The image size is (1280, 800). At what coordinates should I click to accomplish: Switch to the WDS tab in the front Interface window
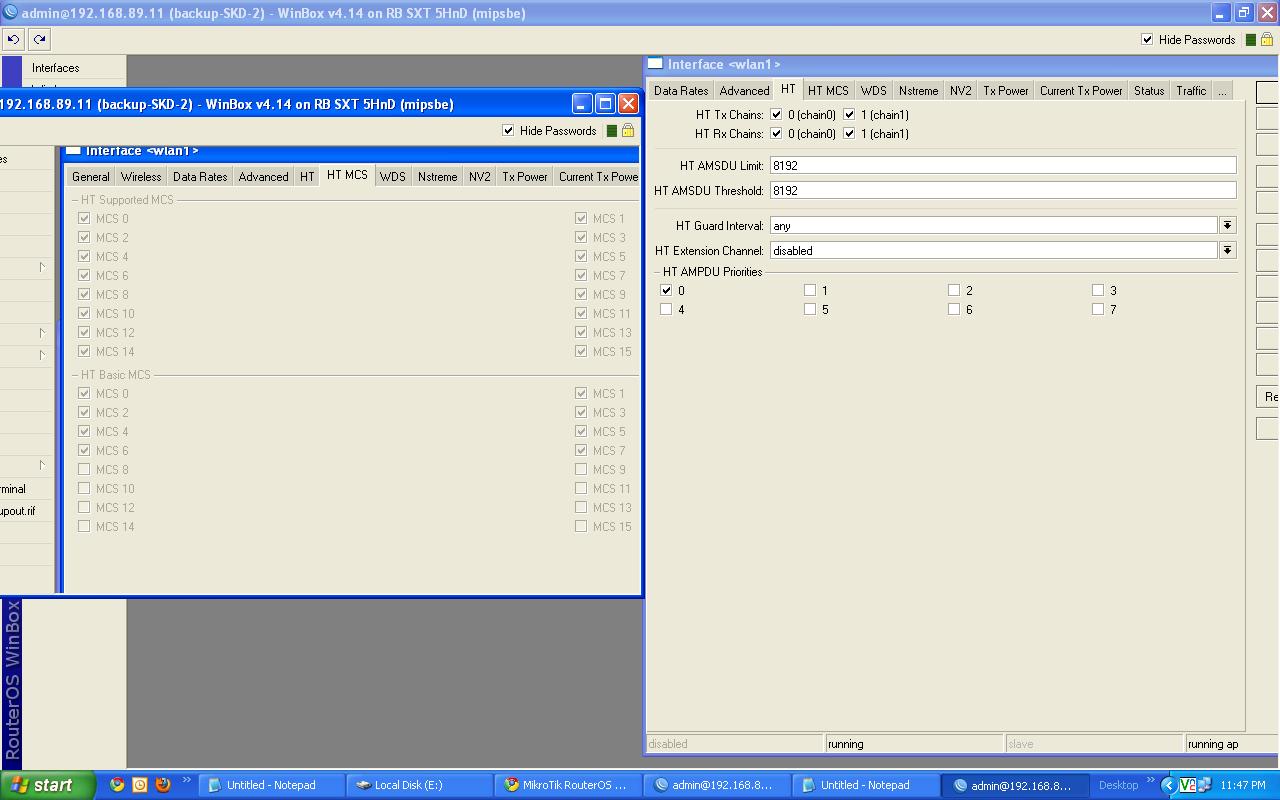[x=393, y=177]
